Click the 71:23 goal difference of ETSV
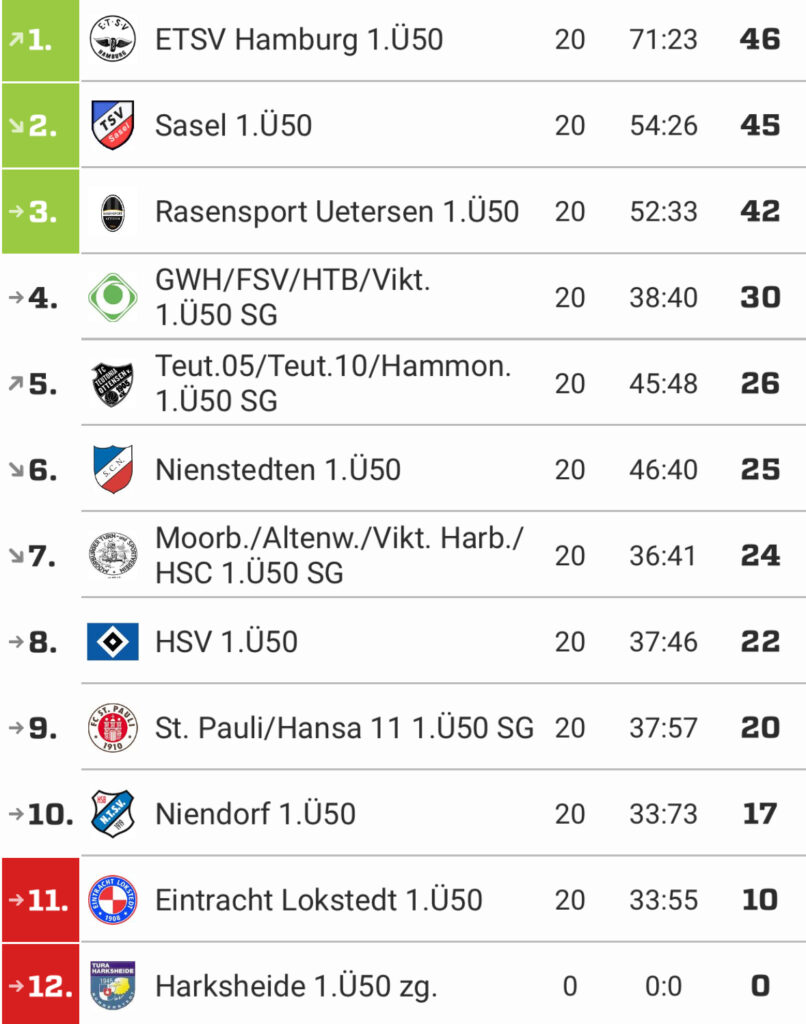The height and width of the screenshot is (1024, 806). tap(663, 39)
